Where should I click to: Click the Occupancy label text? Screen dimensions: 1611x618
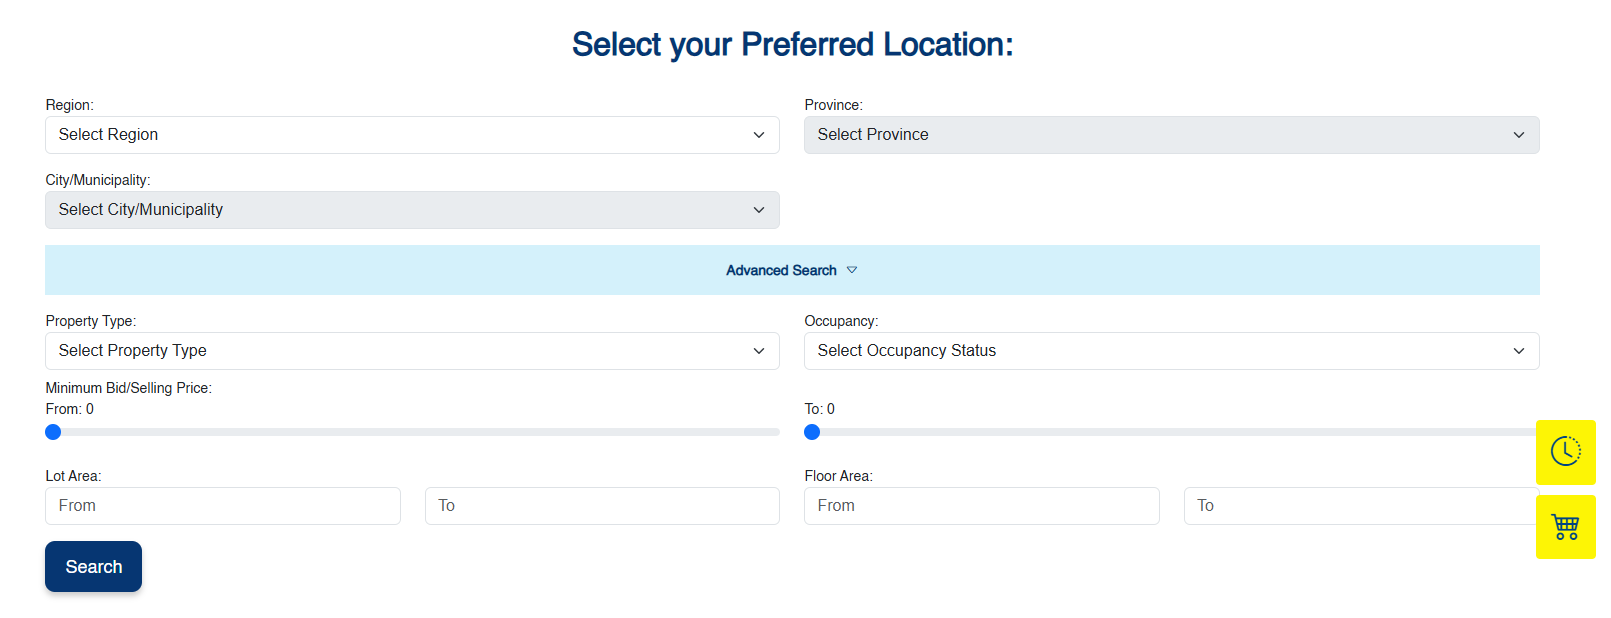click(x=841, y=321)
